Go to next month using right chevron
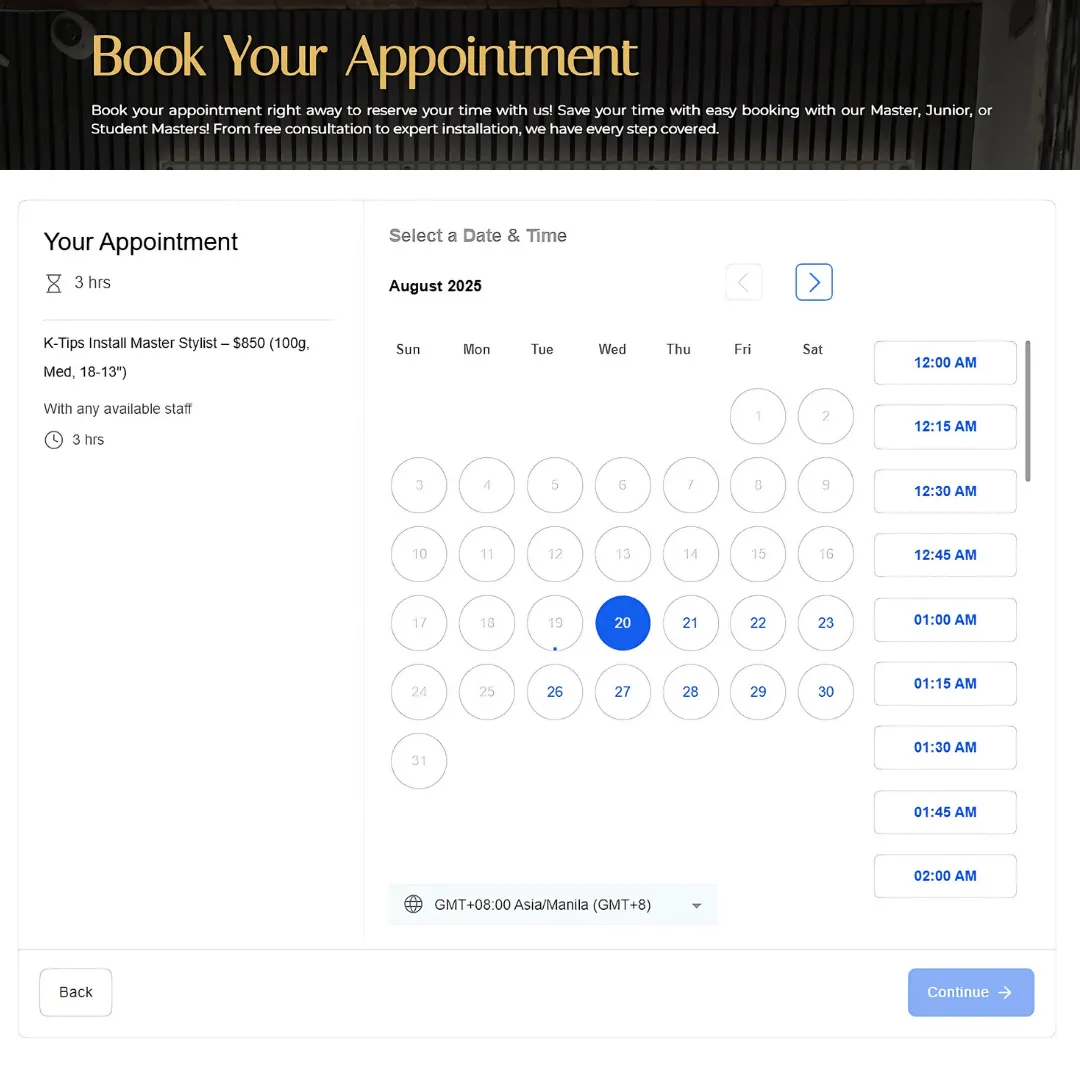Image resolution: width=1080 pixels, height=1080 pixels. coord(813,282)
